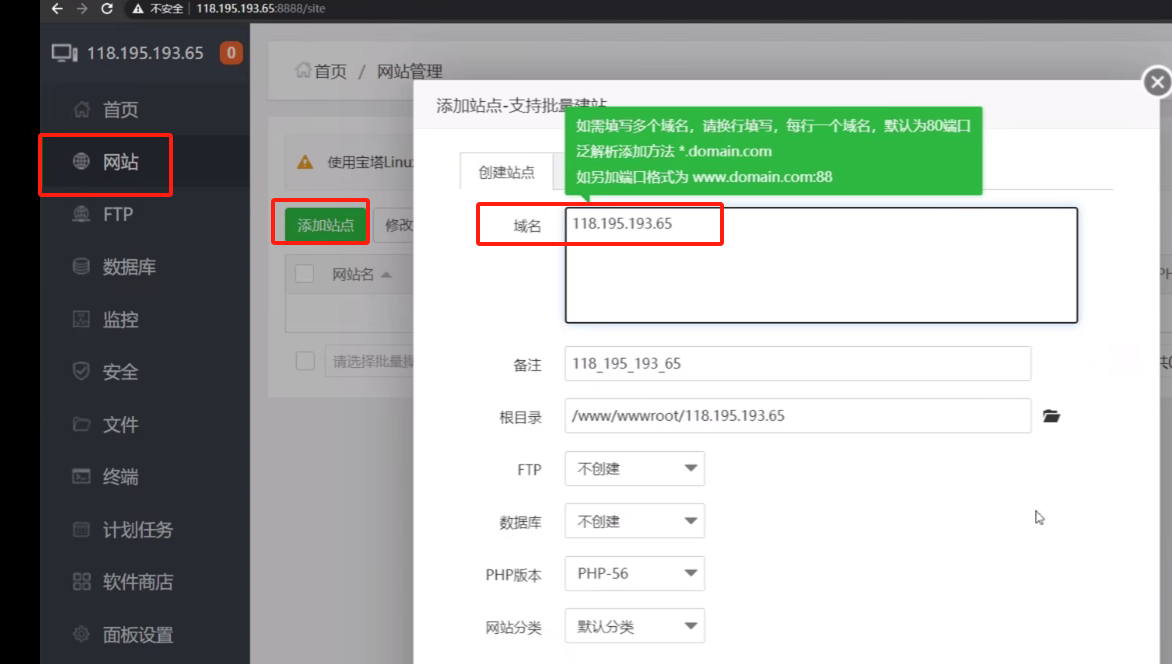1172x664 pixels.
Task: Open the 请选择批量操作 batch dropdown
Action: (x=369, y=361)
